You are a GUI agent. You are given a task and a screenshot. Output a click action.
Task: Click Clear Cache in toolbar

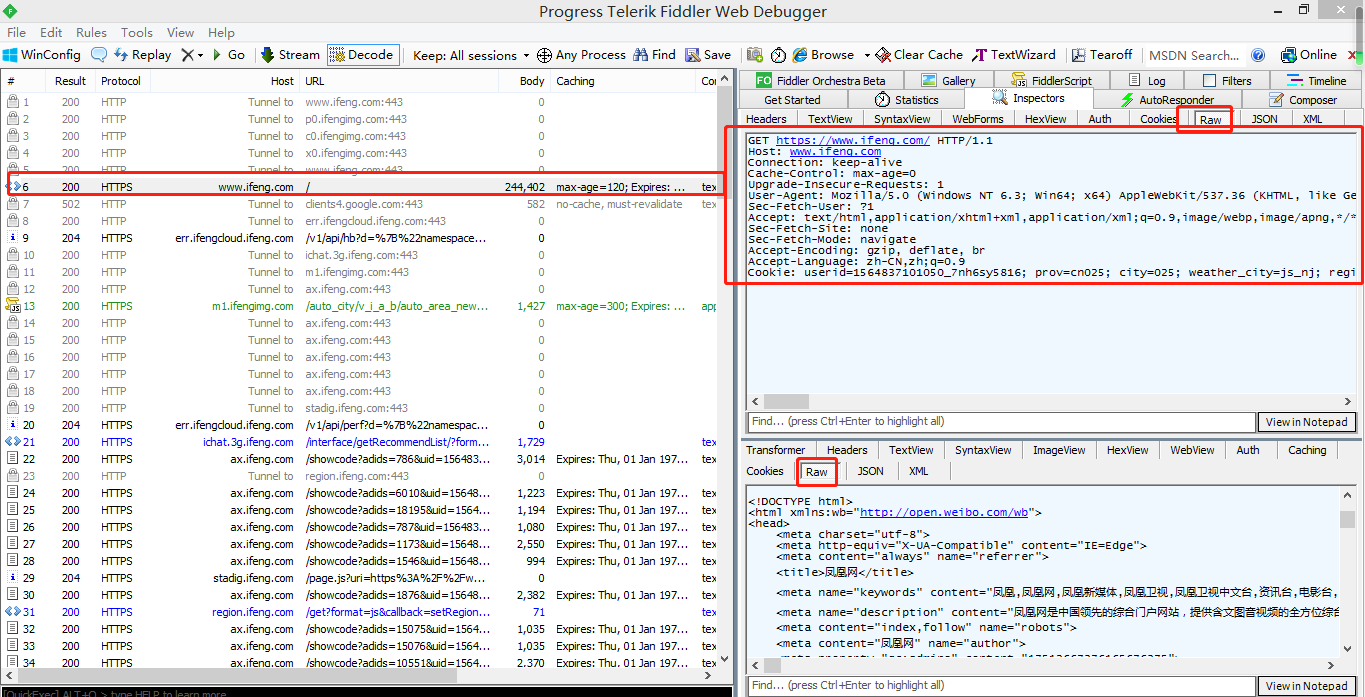(x=919, y=55)
